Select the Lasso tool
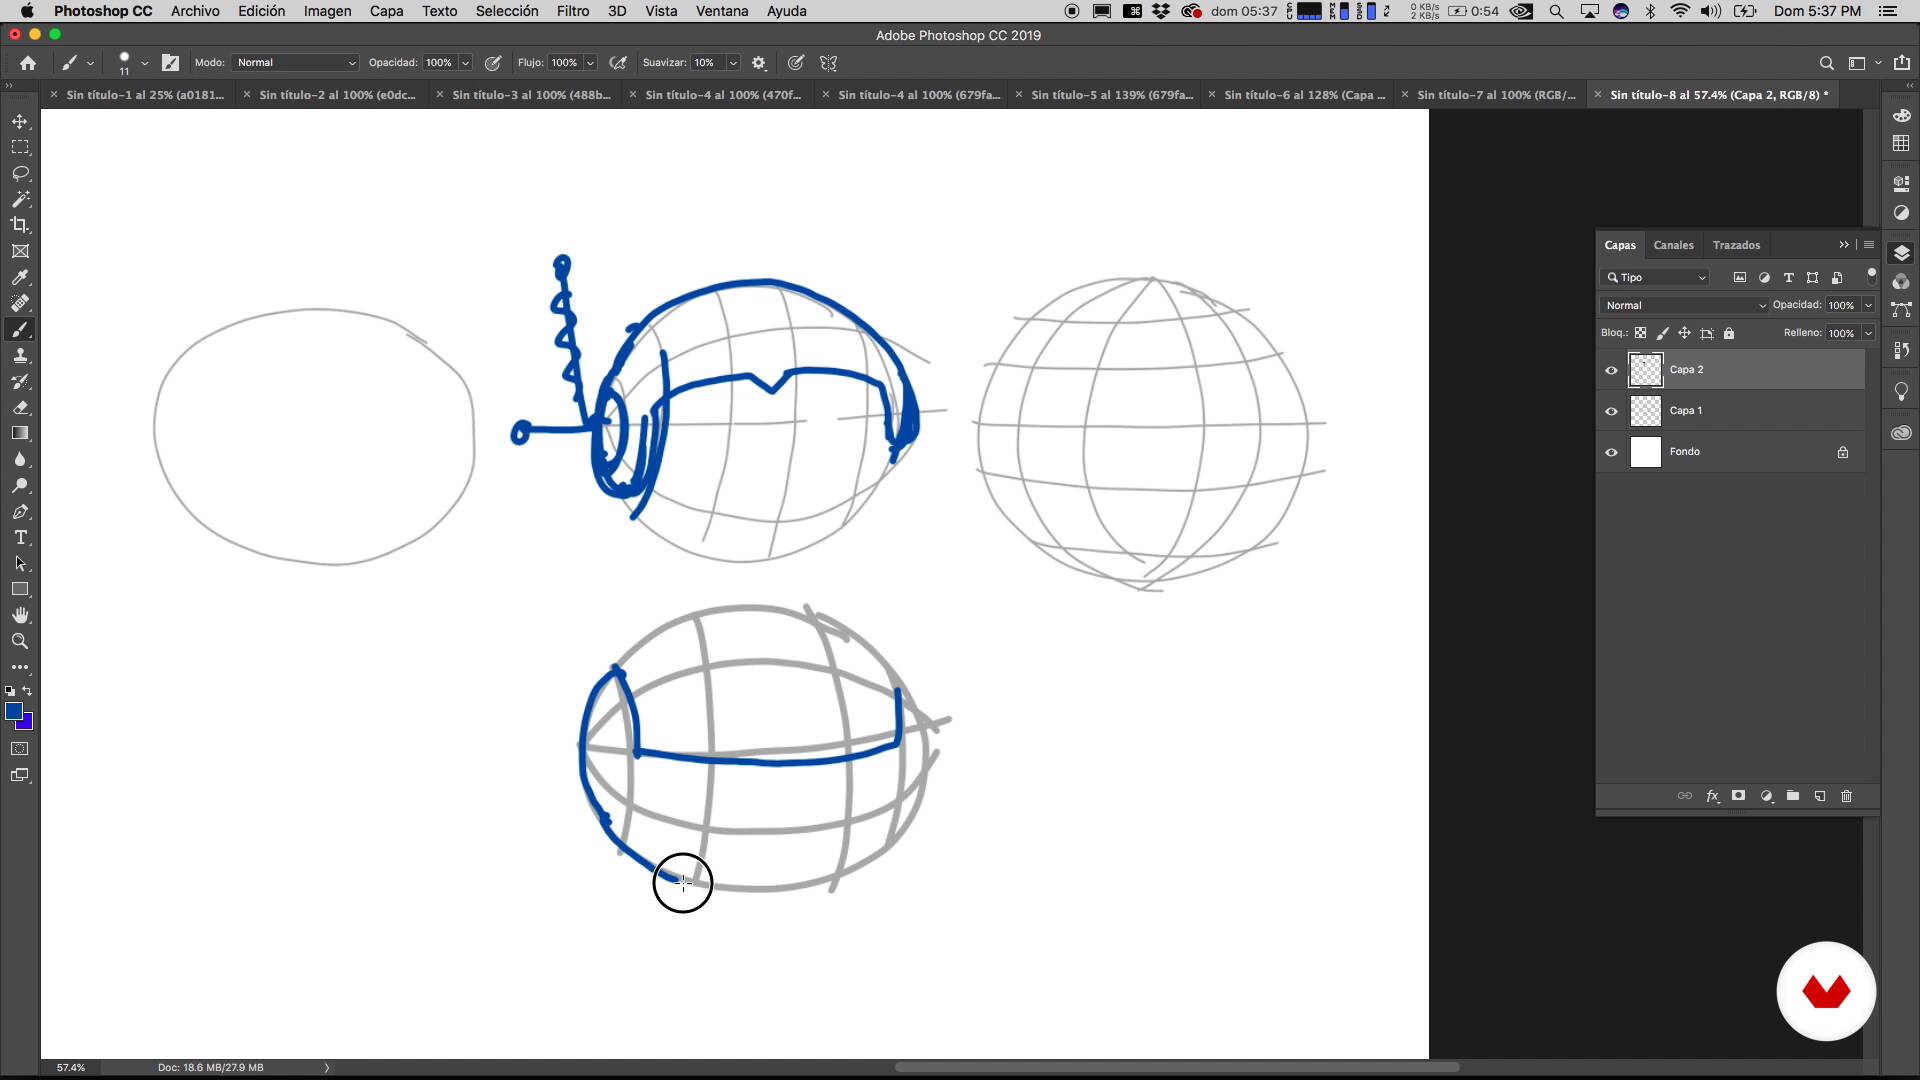The width and height of the screenshot is (1920, 1080). point(20,173)
